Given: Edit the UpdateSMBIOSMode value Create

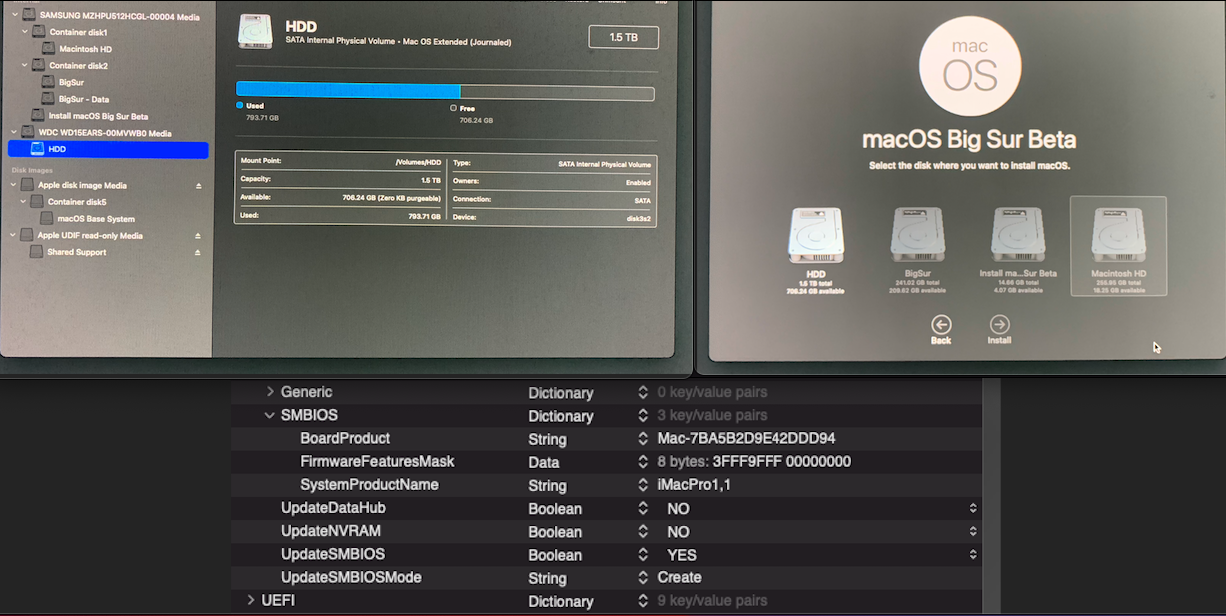Looking at the screenshot, I should pos(679,577).
